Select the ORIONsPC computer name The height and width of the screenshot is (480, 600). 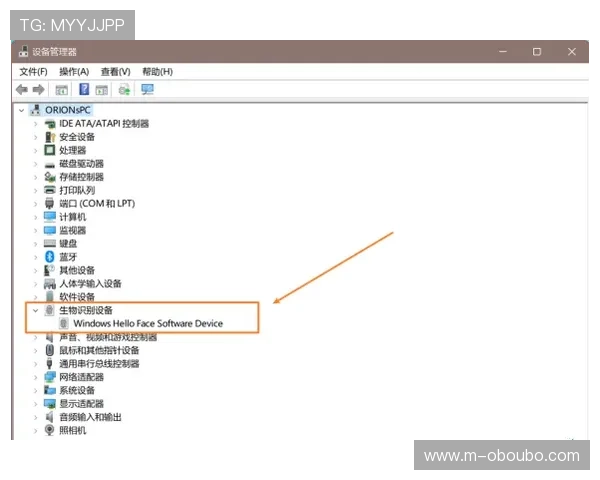(x=68, y=110)
